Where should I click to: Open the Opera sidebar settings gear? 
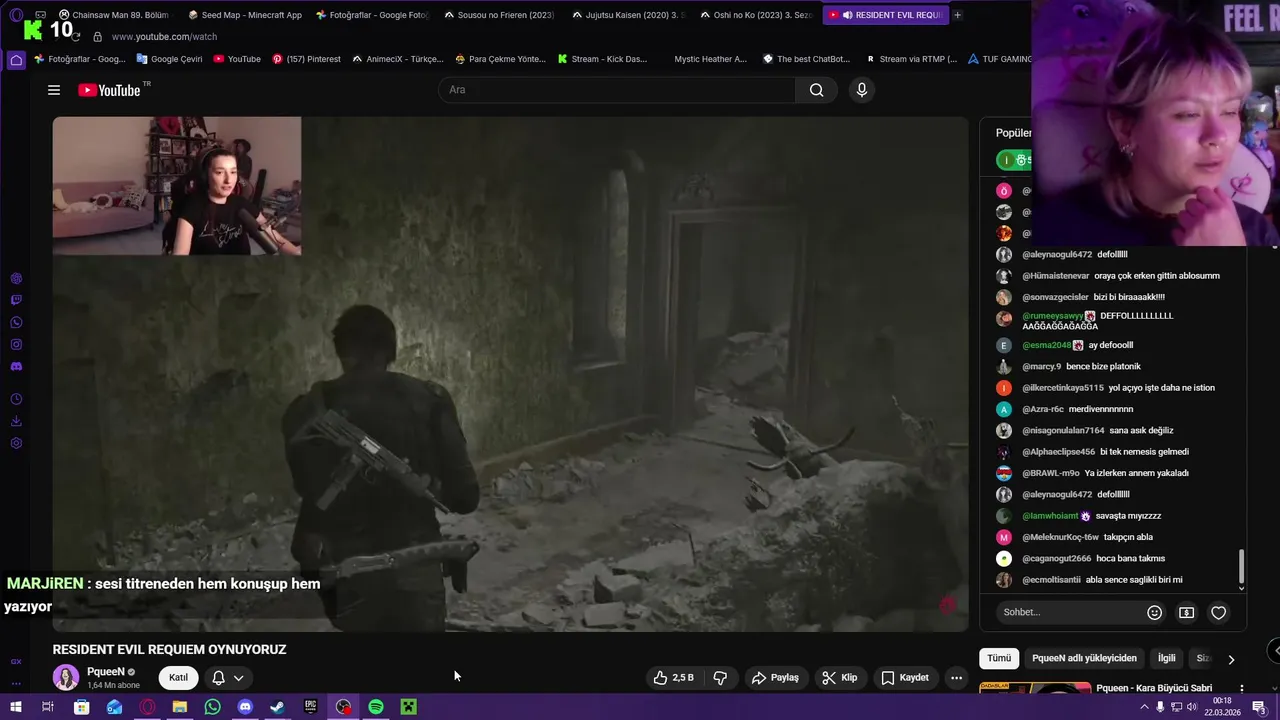(x=16, y=443)
